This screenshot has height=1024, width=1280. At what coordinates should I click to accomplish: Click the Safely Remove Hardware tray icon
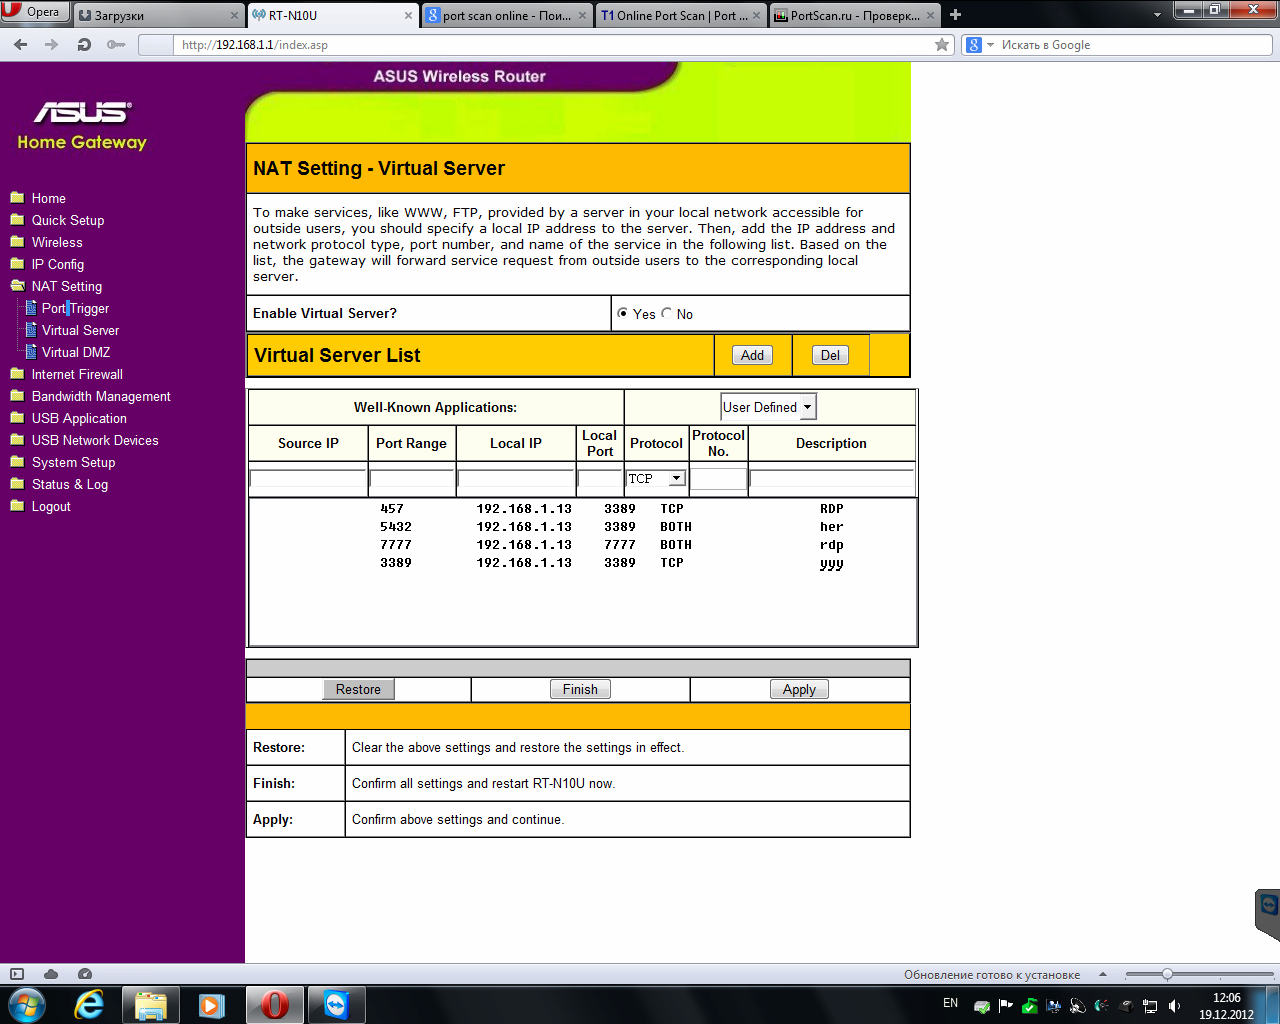point(982,1006)
